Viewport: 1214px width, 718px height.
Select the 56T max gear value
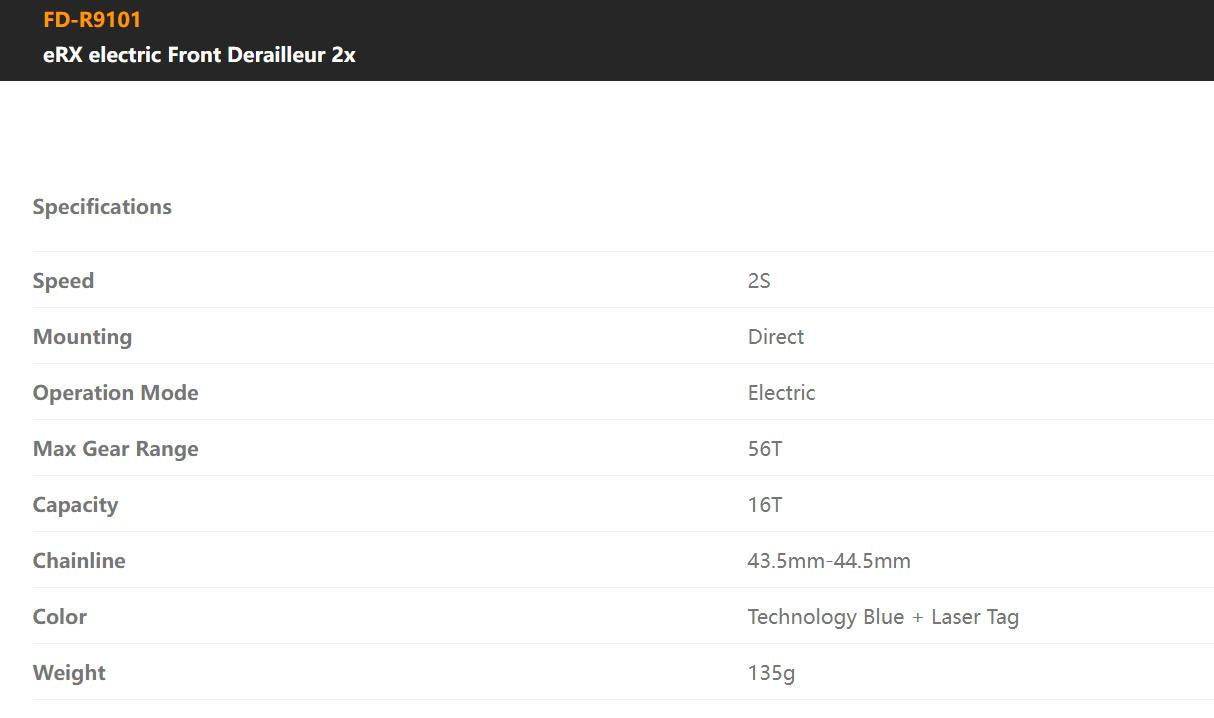pos(764,449)
